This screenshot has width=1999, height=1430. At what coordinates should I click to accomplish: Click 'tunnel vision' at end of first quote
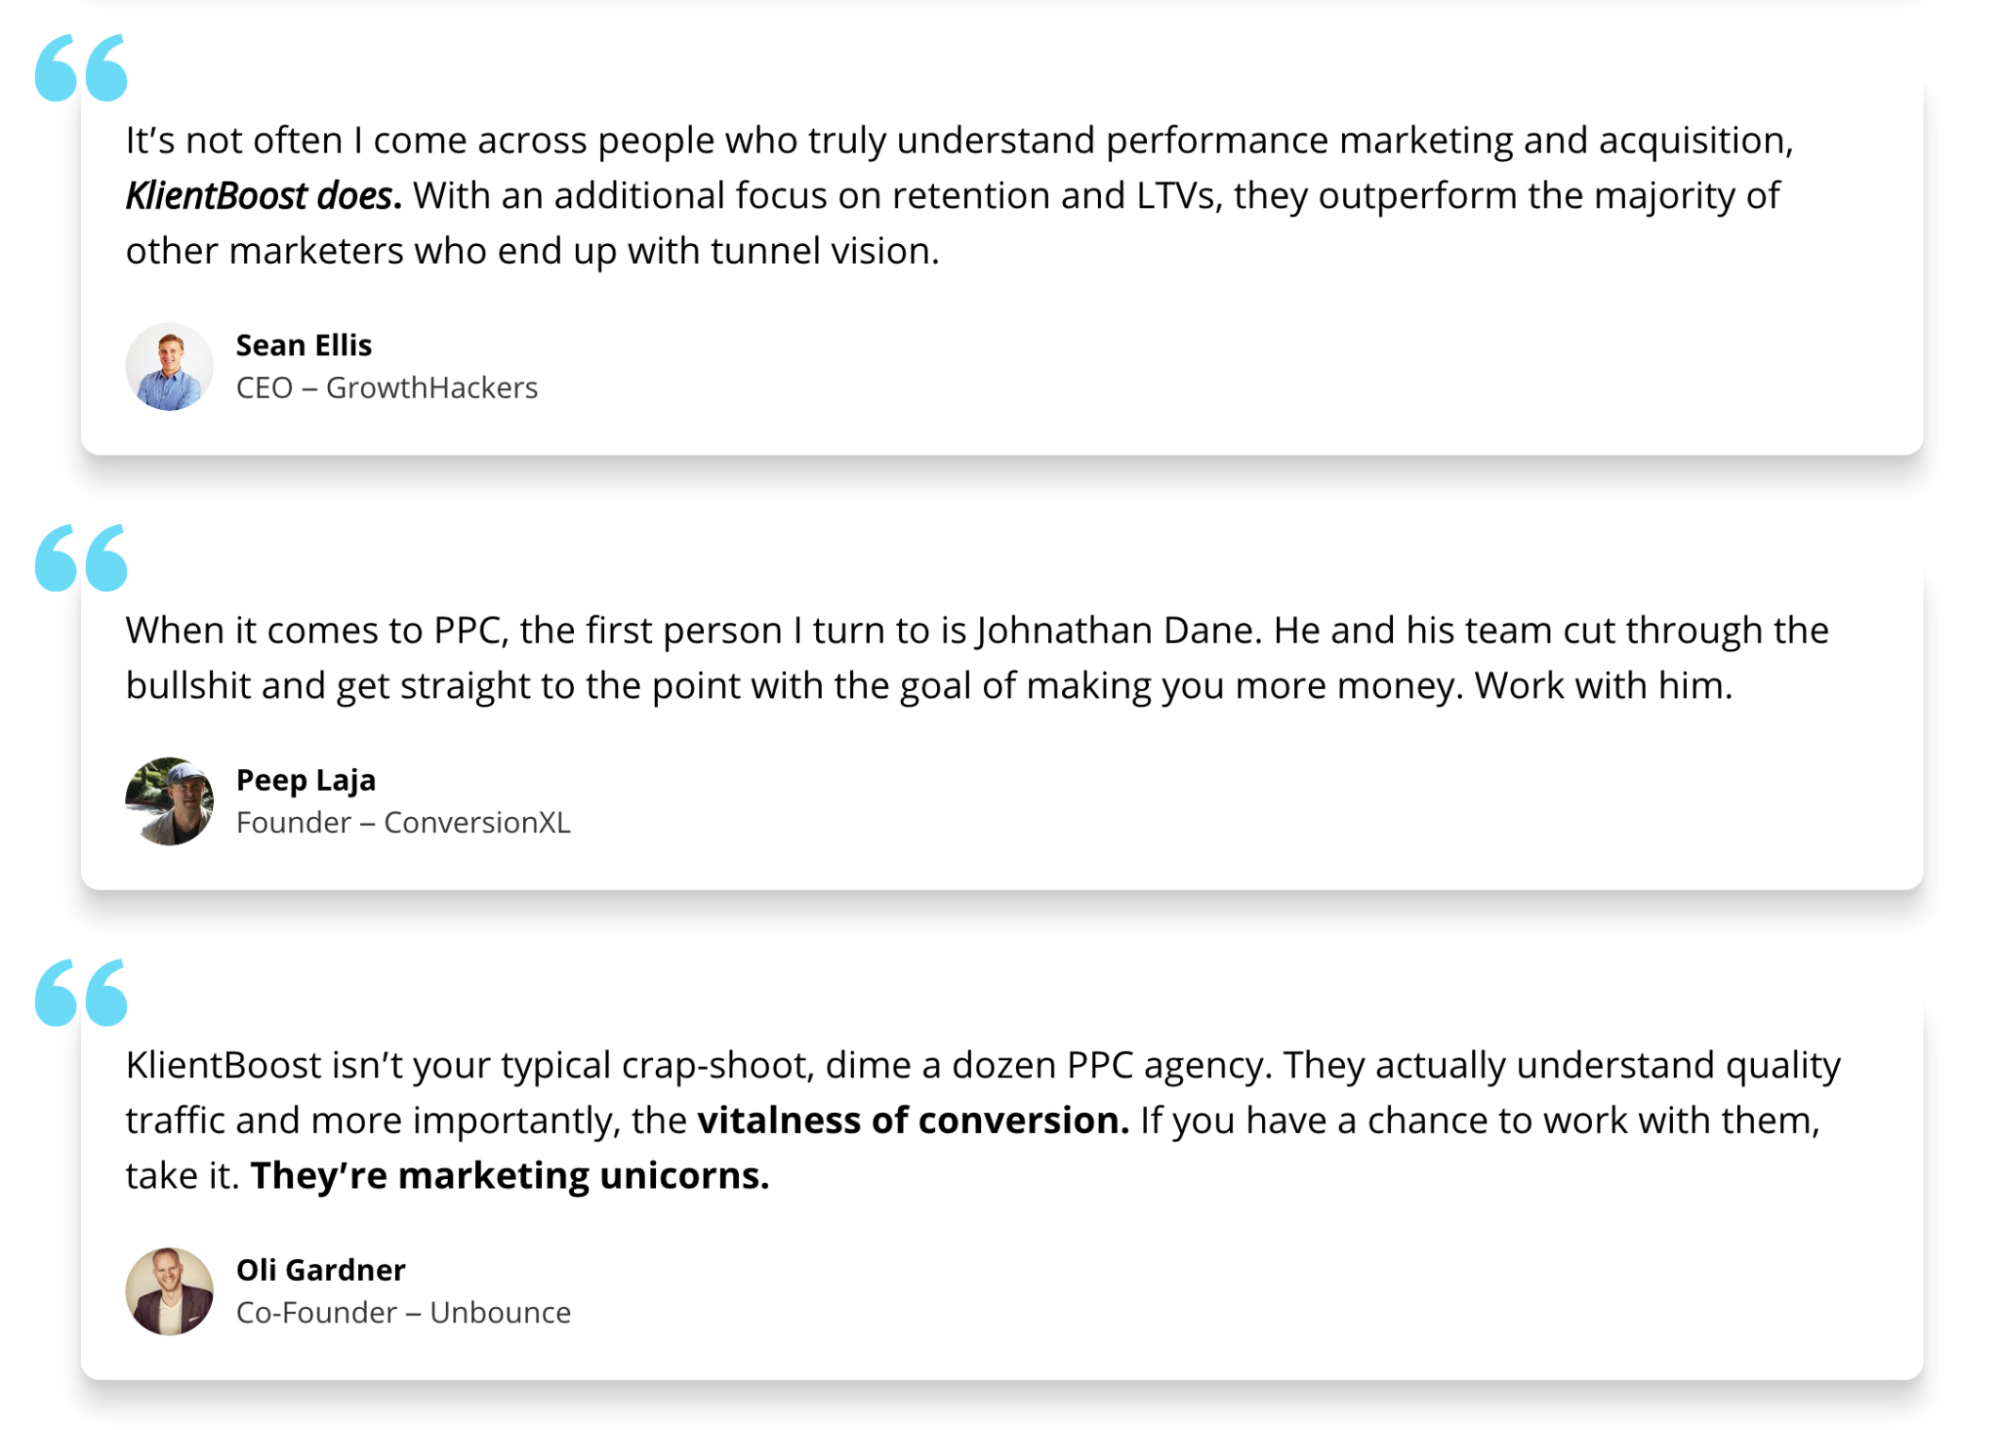pyautogui.click(x=823, y=251)
